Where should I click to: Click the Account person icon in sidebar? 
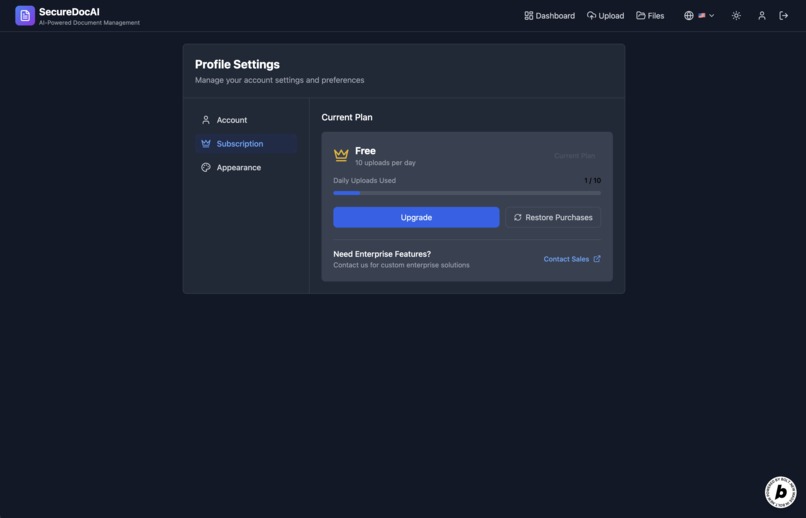[206, 120]
